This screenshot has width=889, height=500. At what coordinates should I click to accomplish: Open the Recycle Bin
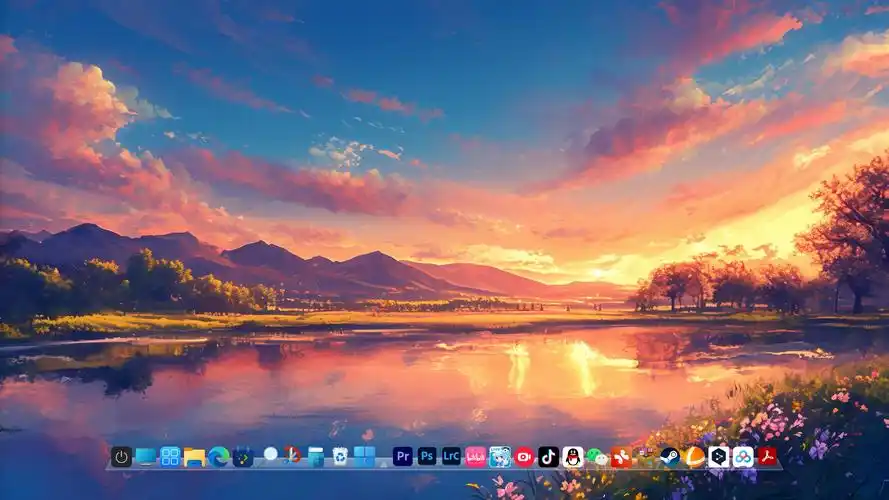coord(340,457)
